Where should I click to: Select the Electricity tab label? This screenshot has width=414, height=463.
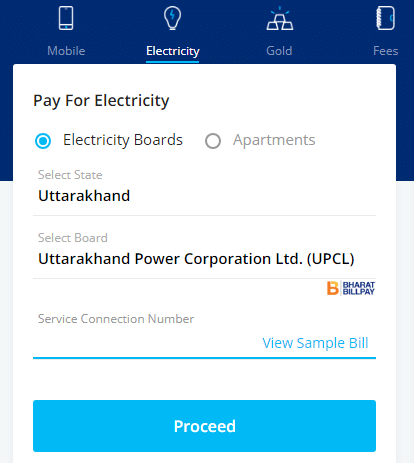pos(173,51)
